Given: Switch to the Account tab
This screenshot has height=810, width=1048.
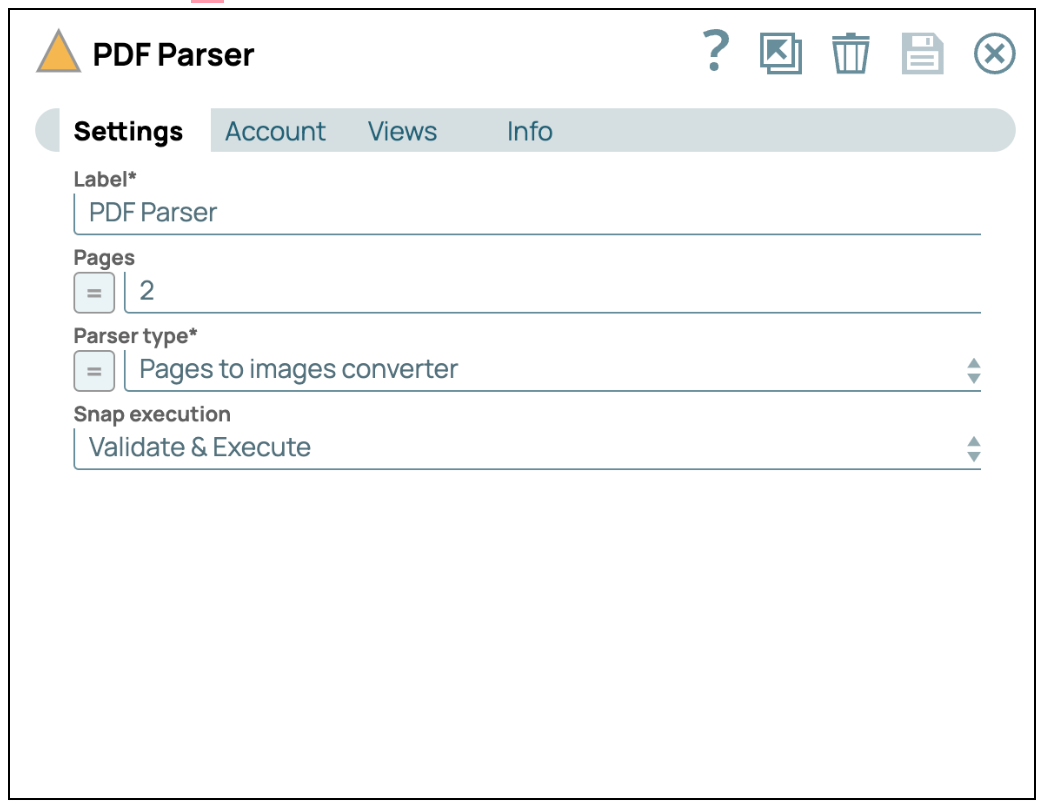Looking at the screenshot, I should click(x=275, y=132).
